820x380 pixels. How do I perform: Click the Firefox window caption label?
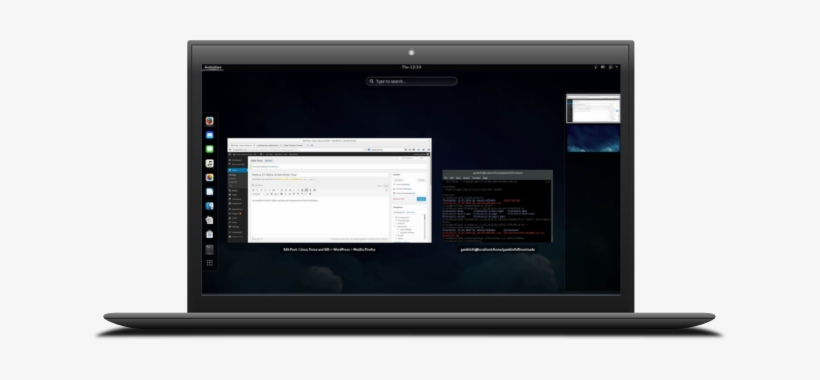point(329,250)
